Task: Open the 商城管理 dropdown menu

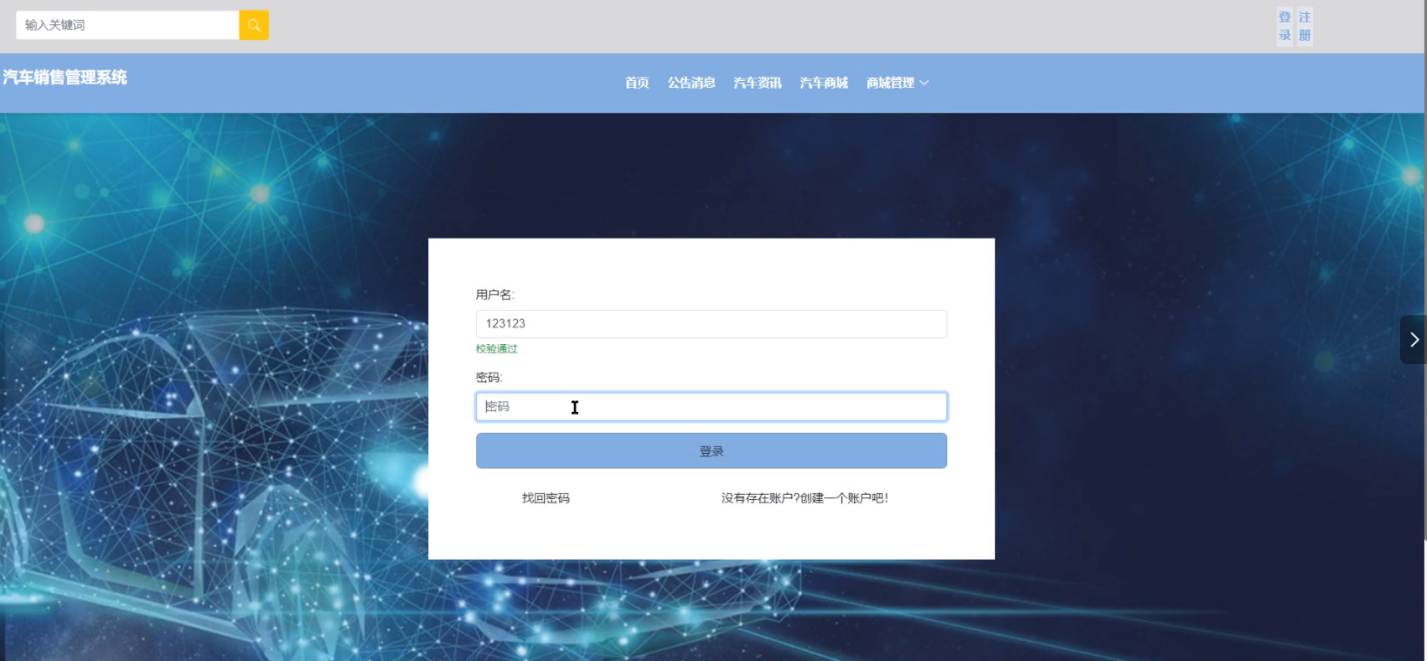Action: pyautogui.click(x=890, y=83)
